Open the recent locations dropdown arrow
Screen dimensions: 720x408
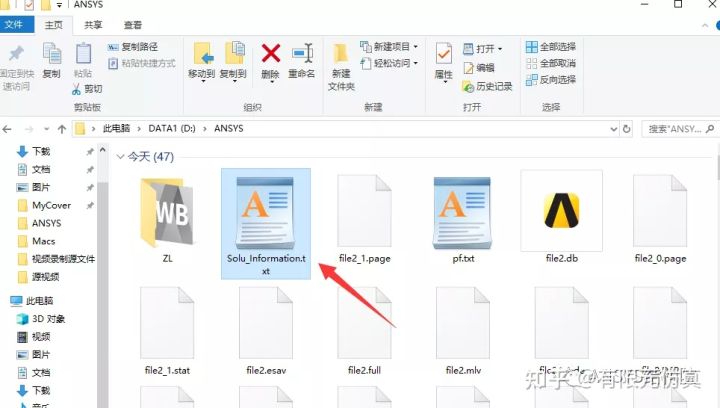click(46, 129)
